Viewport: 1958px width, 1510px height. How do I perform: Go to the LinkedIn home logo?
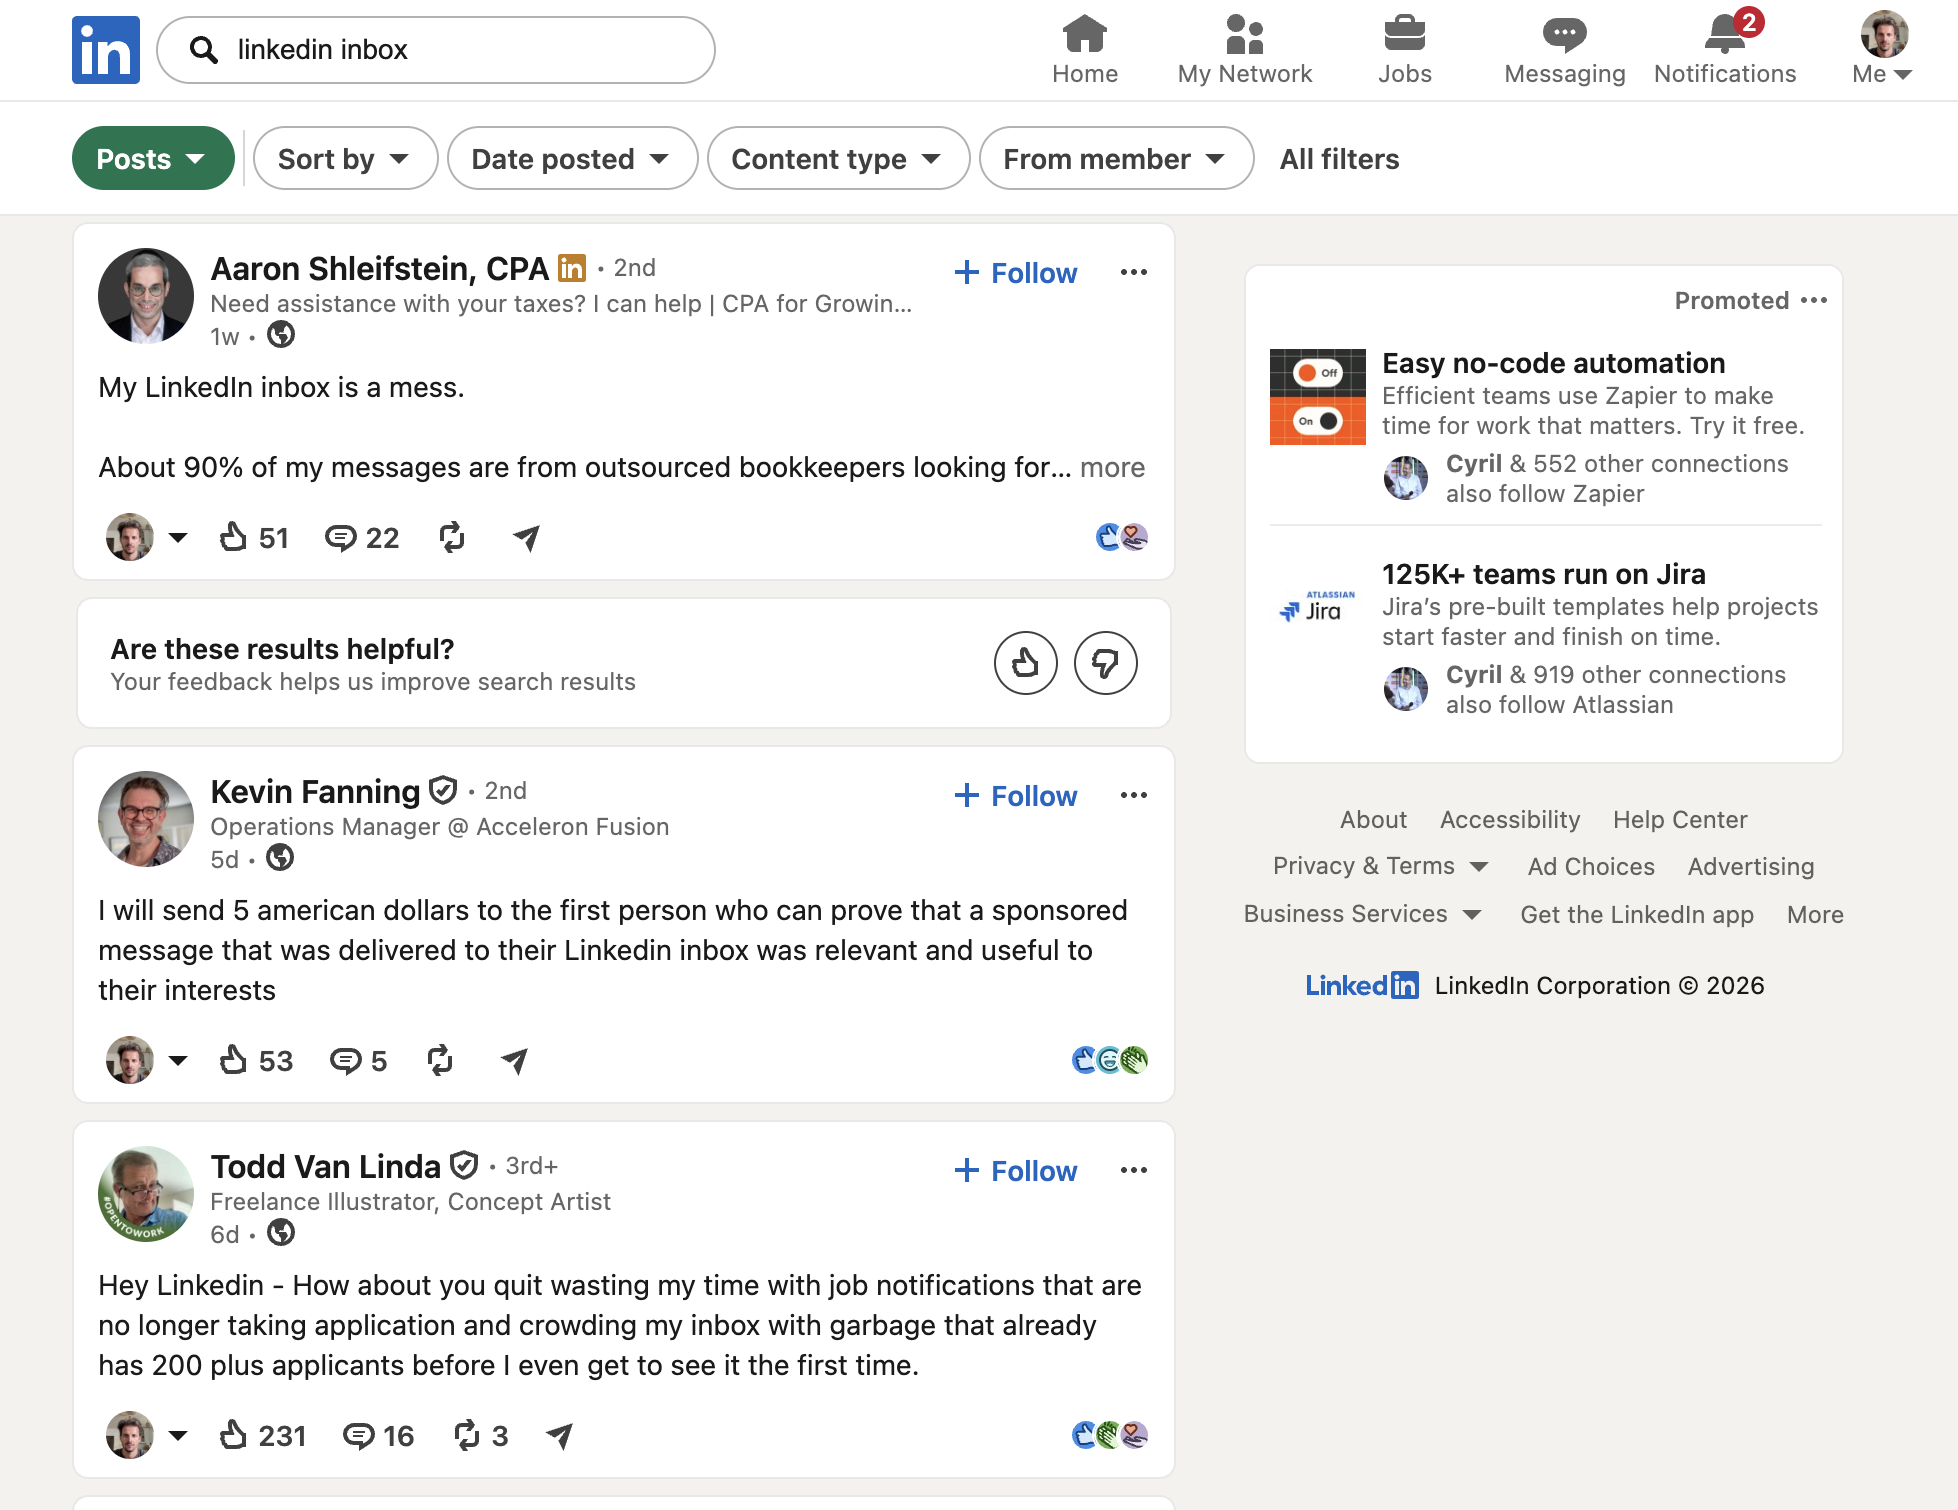pos(106,50)
